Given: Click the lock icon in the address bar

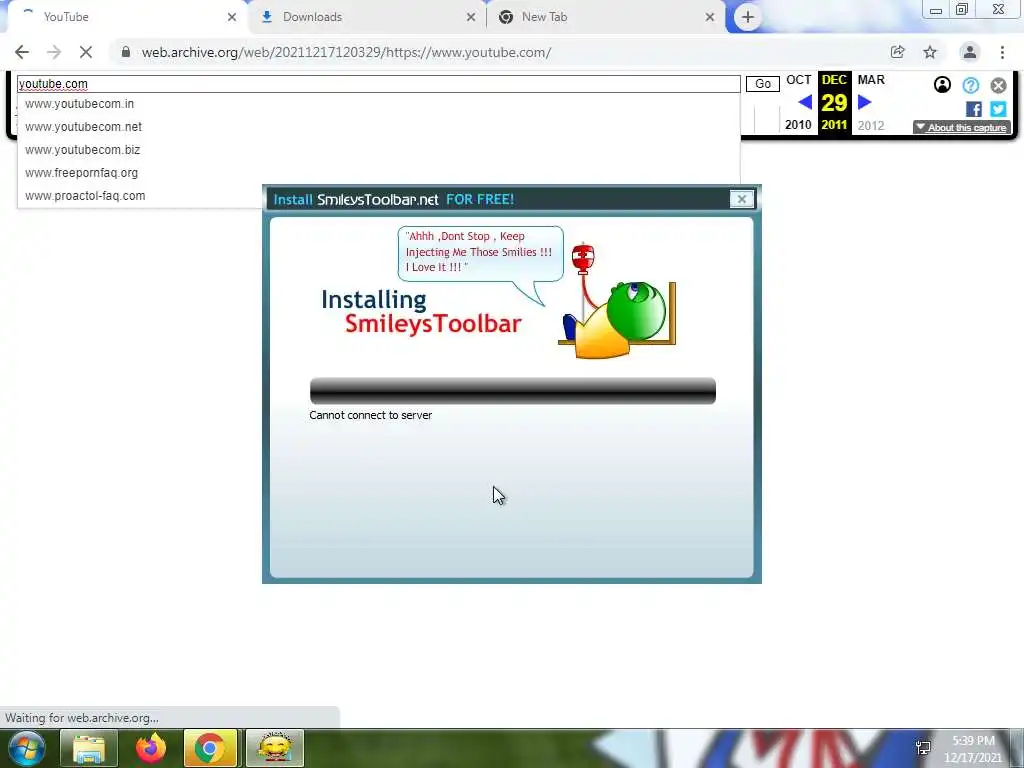Looking at the screenshot, I should coord(126,52).
